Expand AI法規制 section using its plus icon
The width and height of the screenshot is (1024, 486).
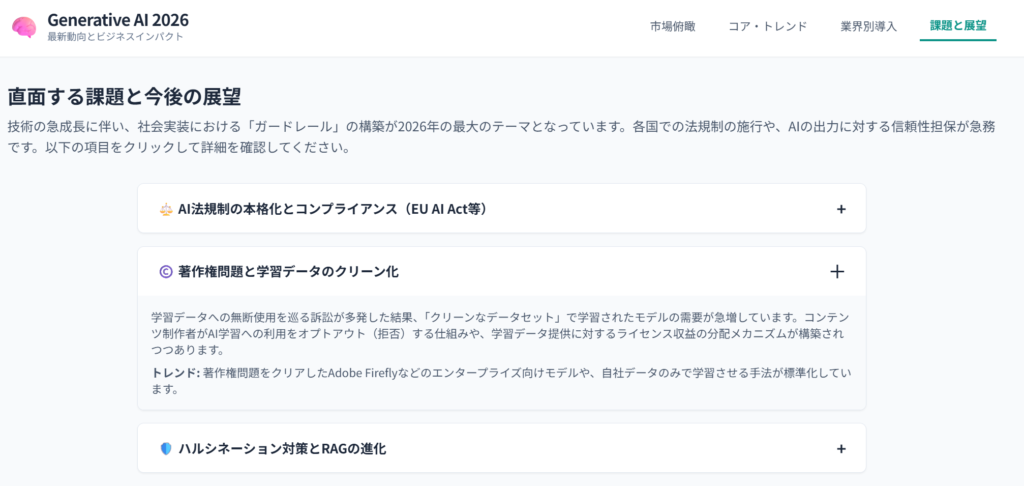point(841,210)
